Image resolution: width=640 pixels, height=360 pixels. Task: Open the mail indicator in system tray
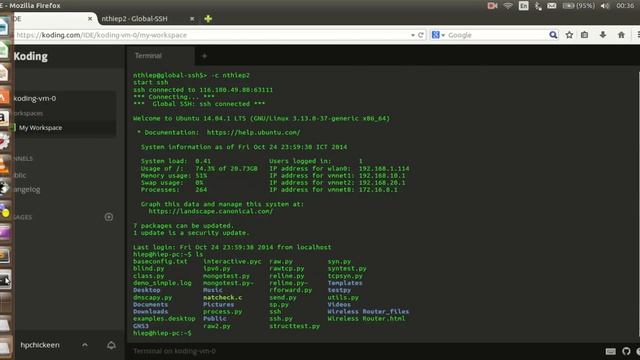tap(551, 6)
